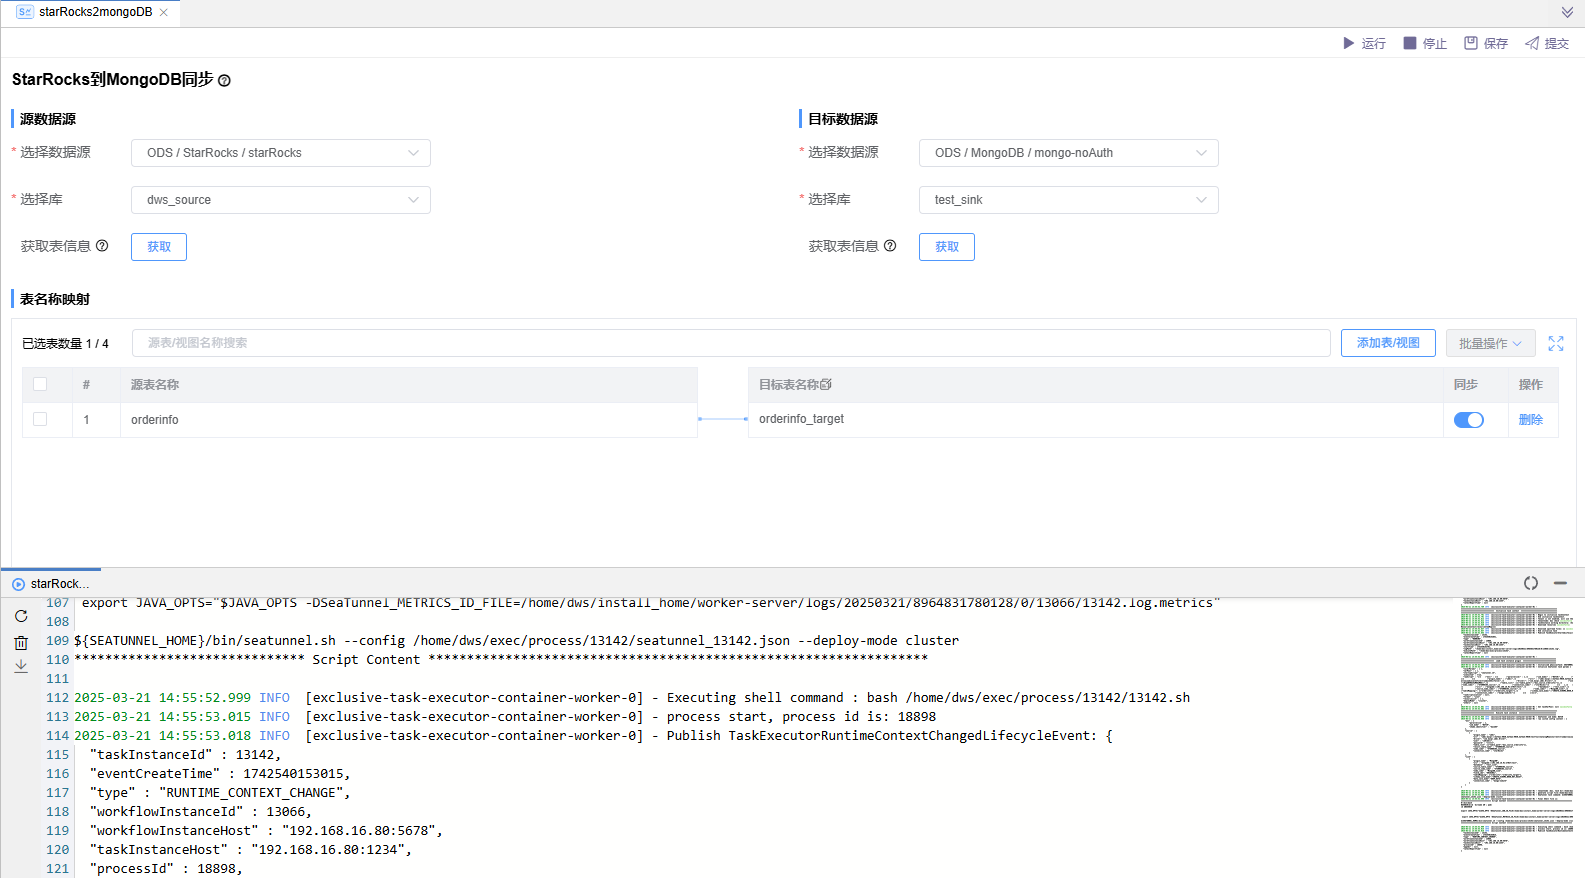Click the download log icon

(x=21, y=666)
